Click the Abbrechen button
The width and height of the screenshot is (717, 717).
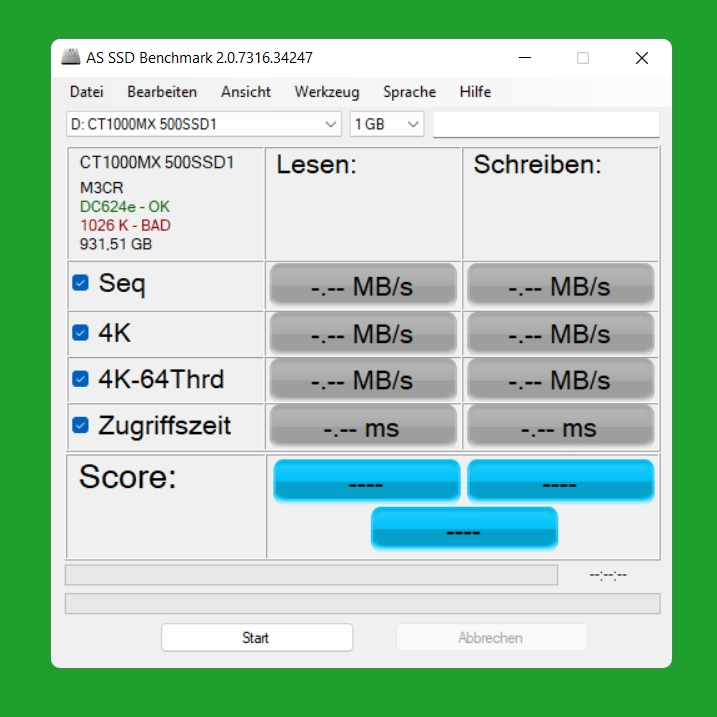coord(492,637)
